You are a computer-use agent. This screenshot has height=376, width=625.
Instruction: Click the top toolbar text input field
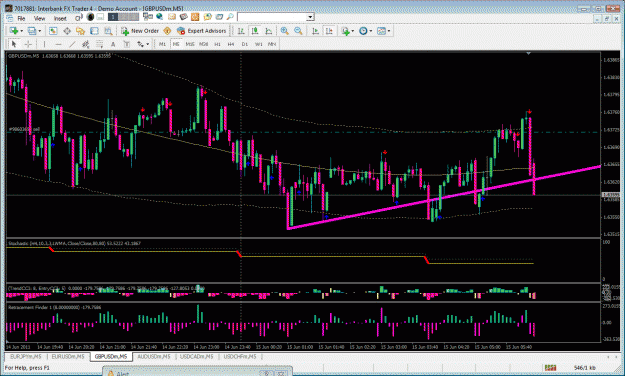click(272, 17)
